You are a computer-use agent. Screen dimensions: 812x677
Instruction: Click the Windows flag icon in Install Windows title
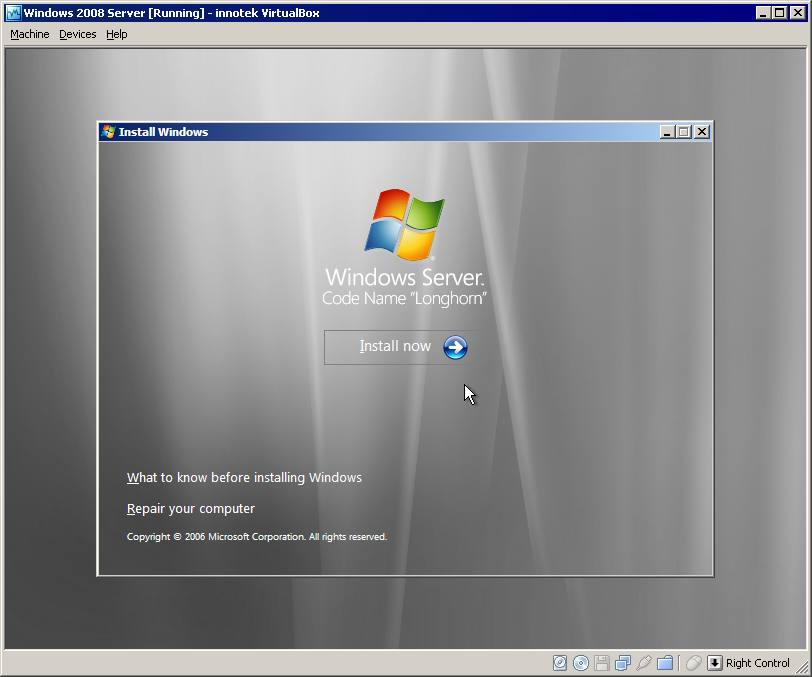(x=108, y=132)
